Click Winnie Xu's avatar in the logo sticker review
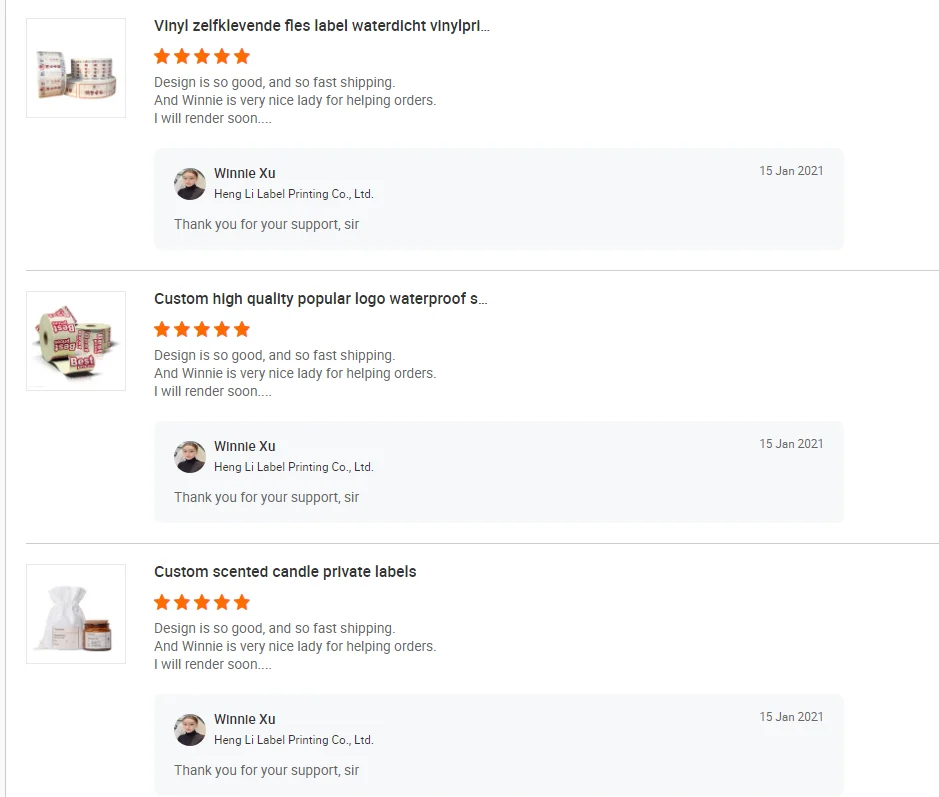The width and height of the screenshot is (939, 797). [x=190, y=457]
